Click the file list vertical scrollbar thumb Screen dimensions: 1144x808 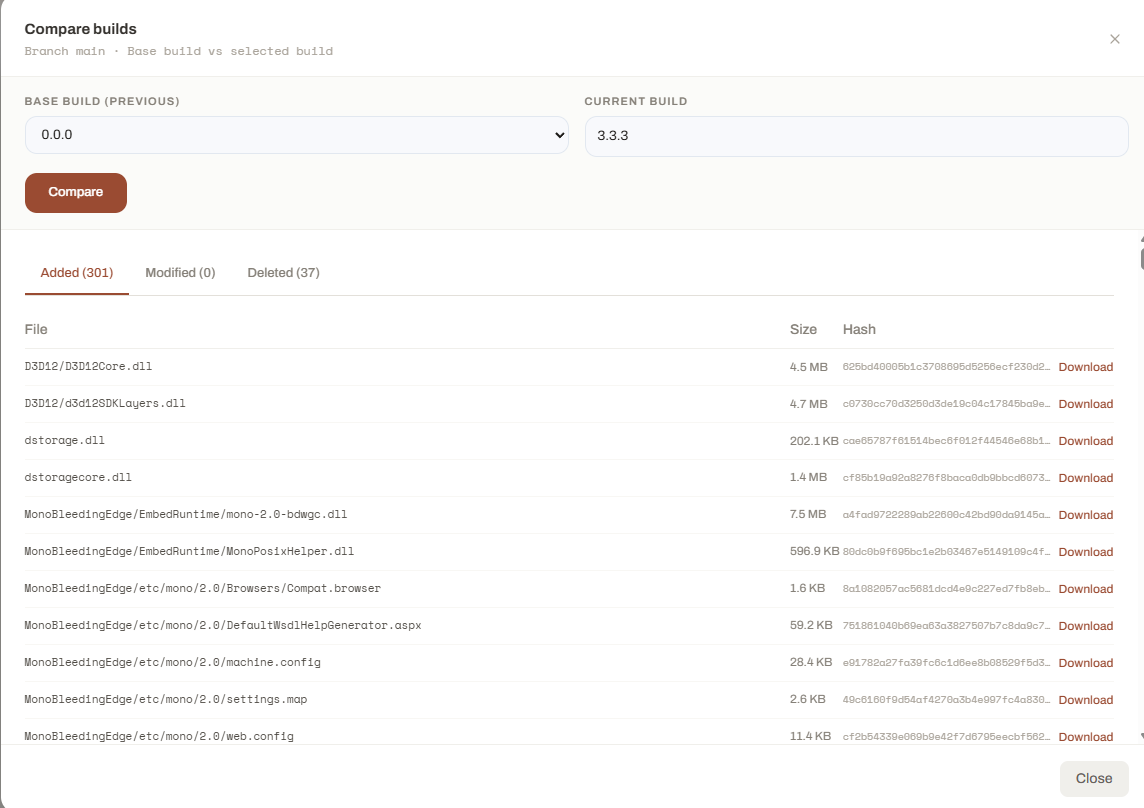coord(1141,259)
